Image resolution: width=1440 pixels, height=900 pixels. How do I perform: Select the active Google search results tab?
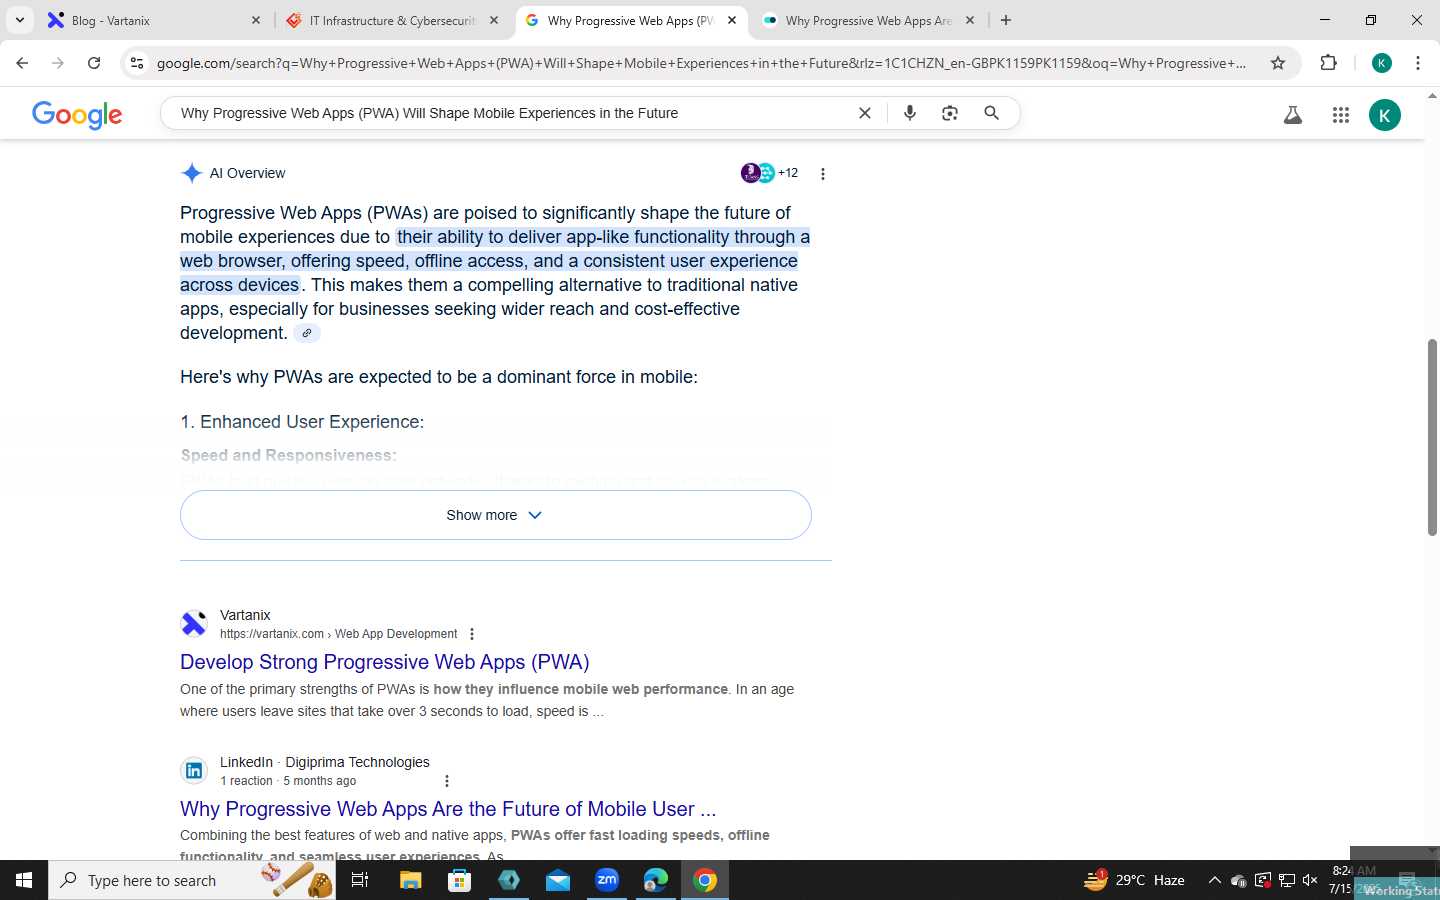coord(631,20)
